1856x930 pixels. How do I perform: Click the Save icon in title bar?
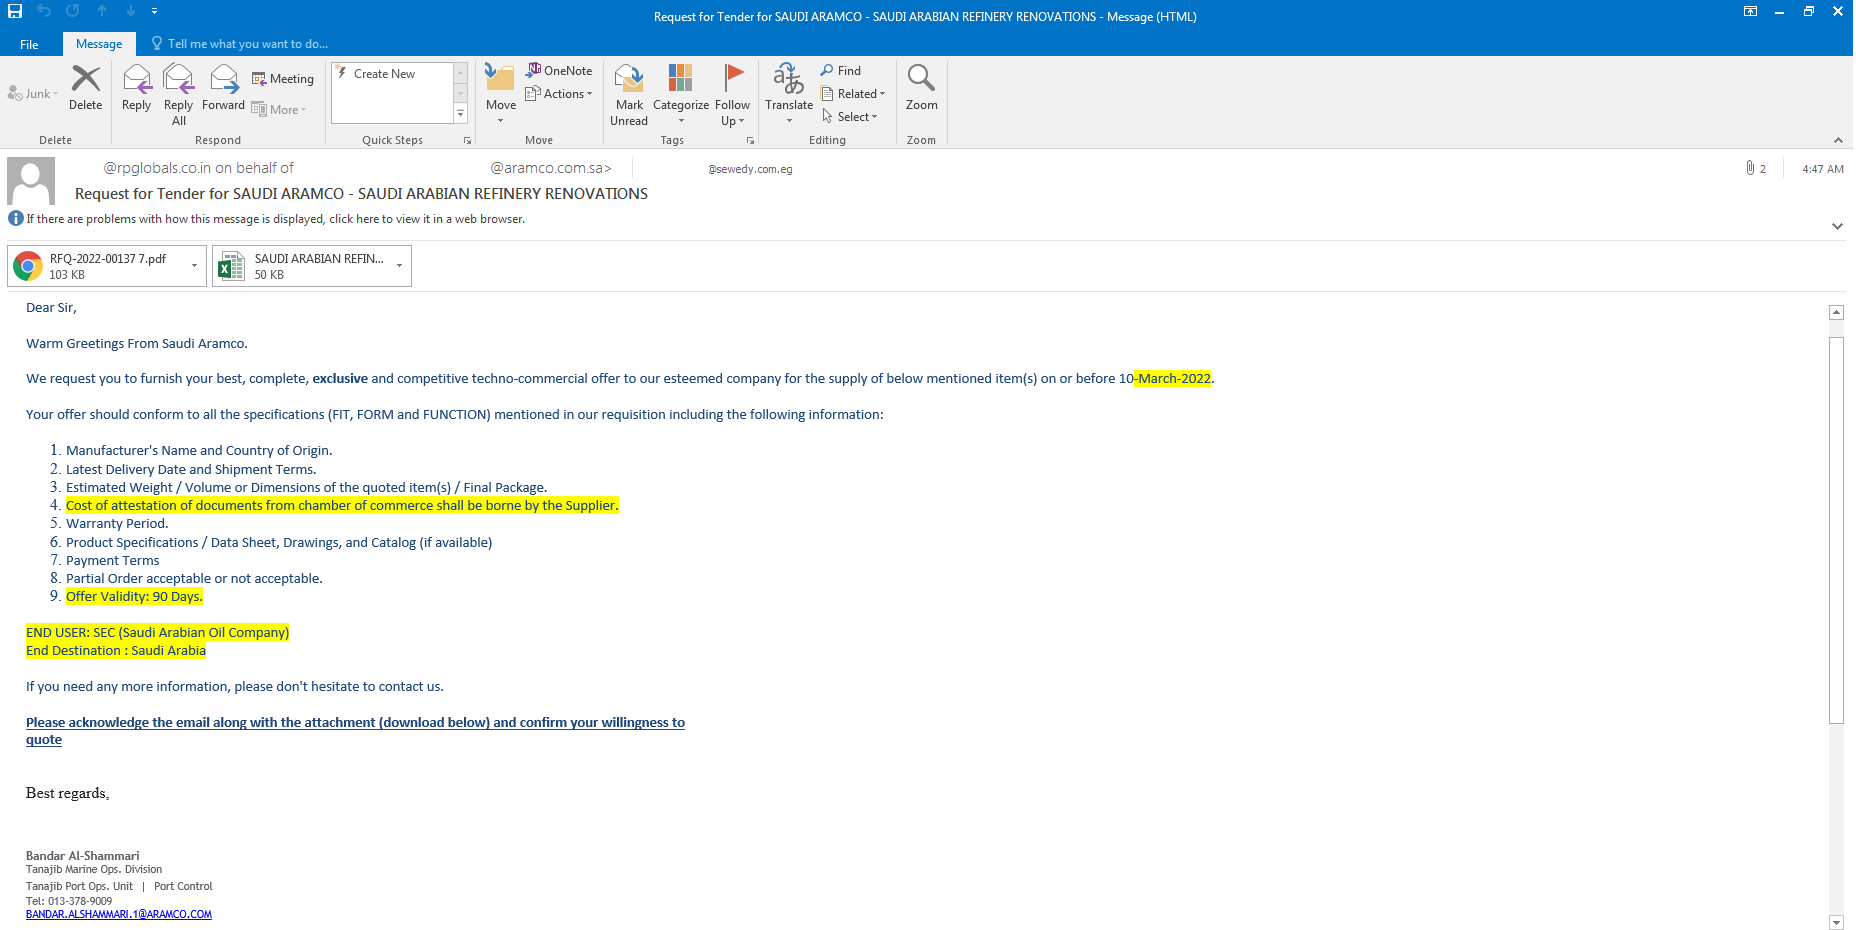15,11
